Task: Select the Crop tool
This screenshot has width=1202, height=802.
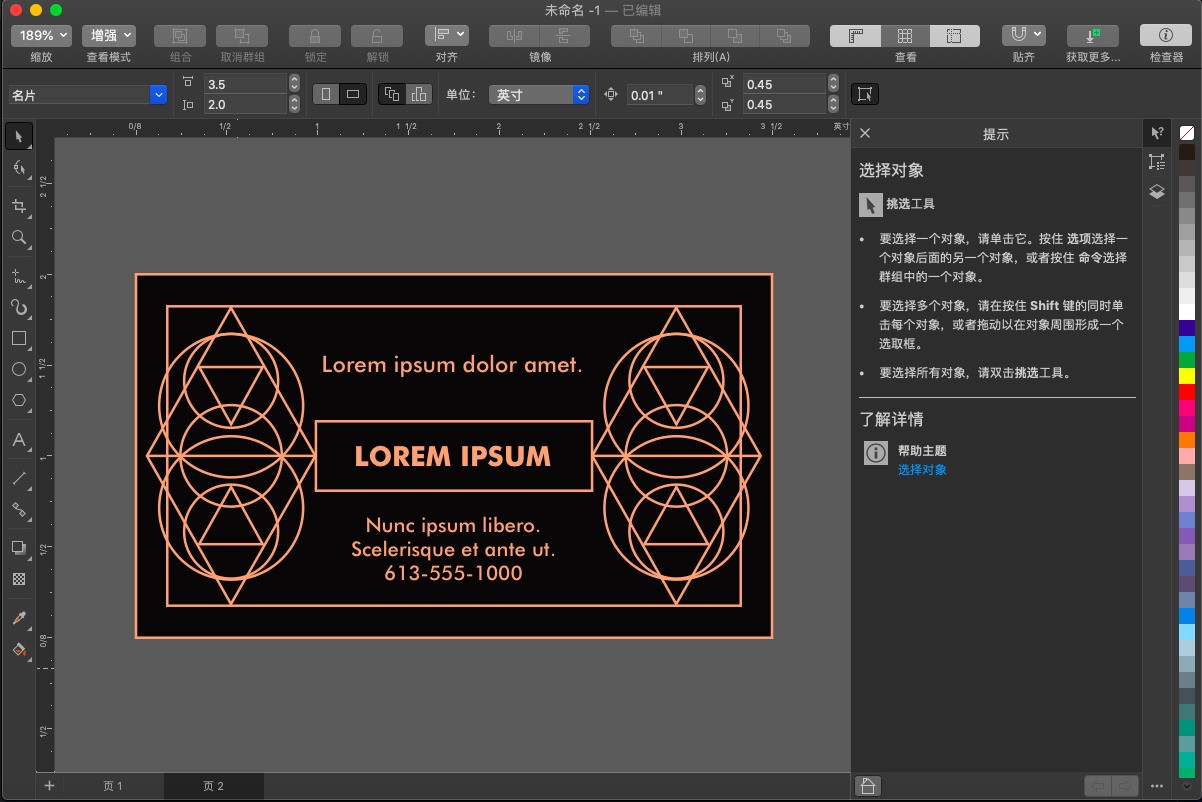Action: click(19, 207)
